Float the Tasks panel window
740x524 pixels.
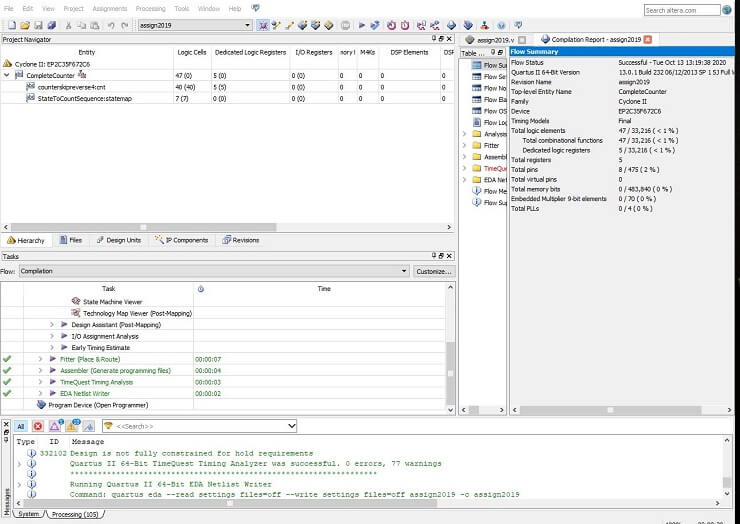click(x=441, y=255)
